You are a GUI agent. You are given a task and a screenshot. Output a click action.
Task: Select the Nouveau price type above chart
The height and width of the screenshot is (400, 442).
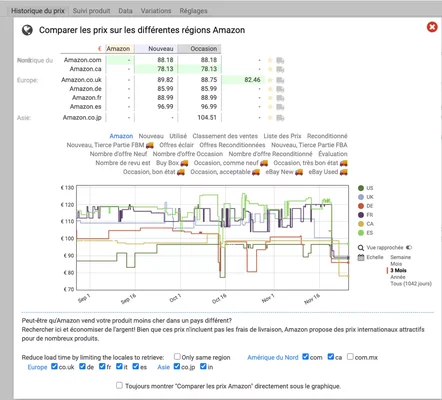(151, 136)
